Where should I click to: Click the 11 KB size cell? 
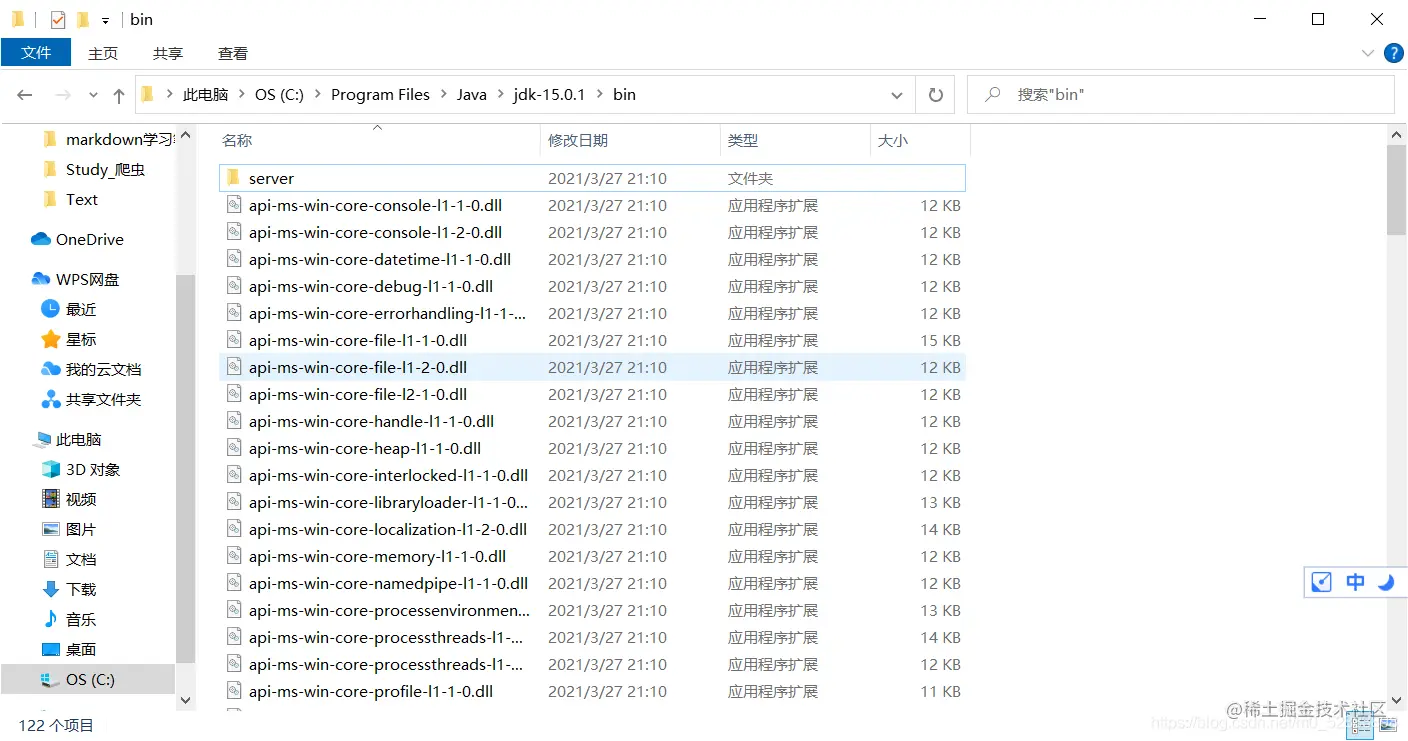pyautogui.click(x=940, y=691)
